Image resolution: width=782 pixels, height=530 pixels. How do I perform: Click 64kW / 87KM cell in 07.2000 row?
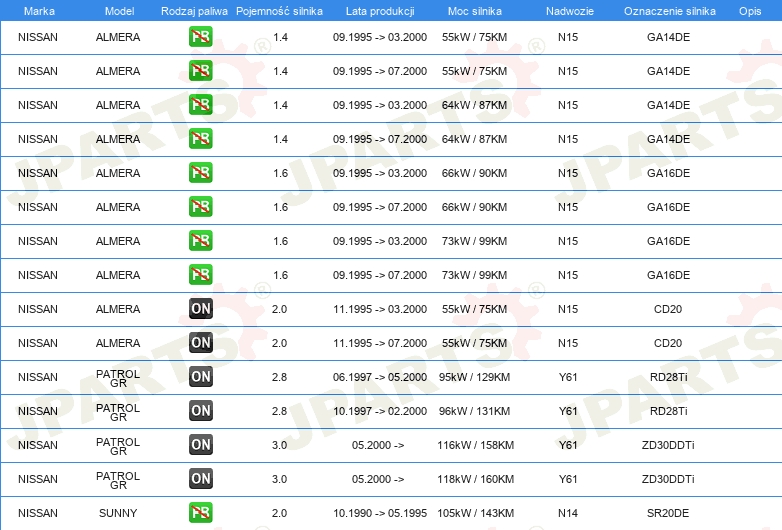(474, 139)
